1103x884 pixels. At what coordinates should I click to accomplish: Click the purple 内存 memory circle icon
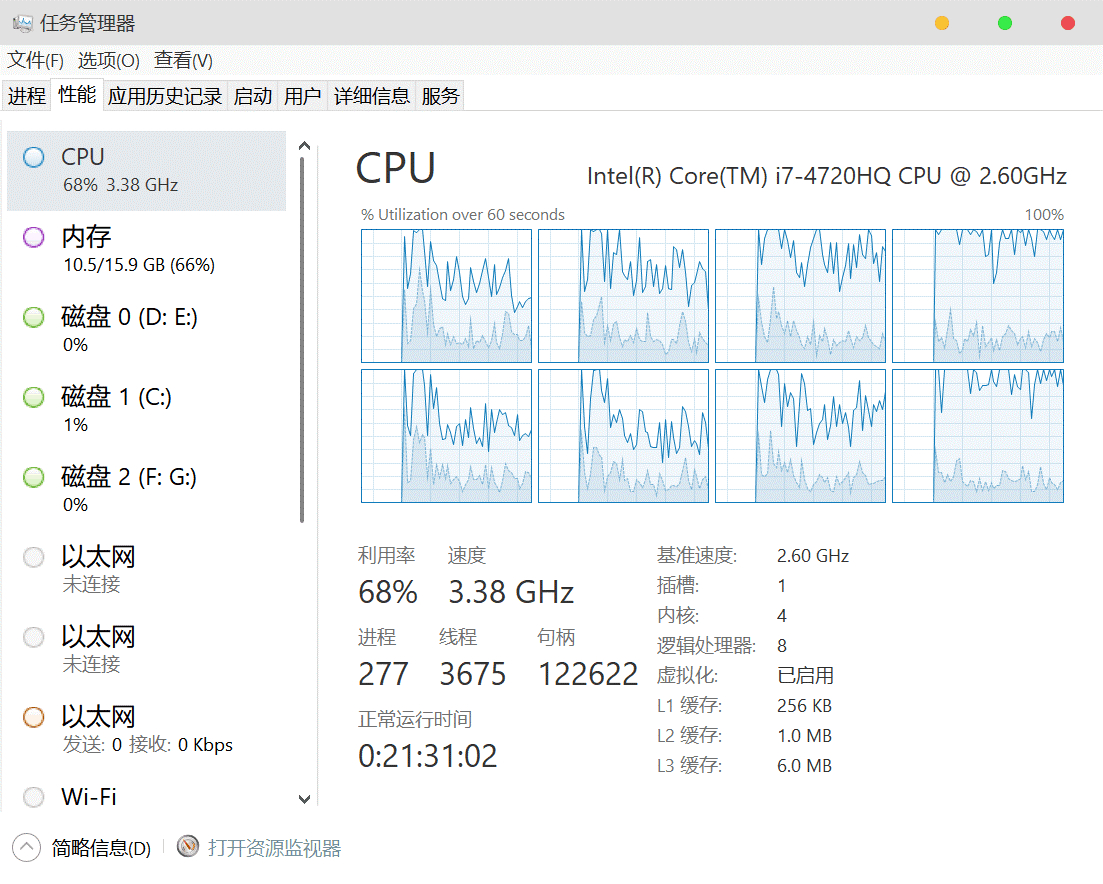pos(34,237)
